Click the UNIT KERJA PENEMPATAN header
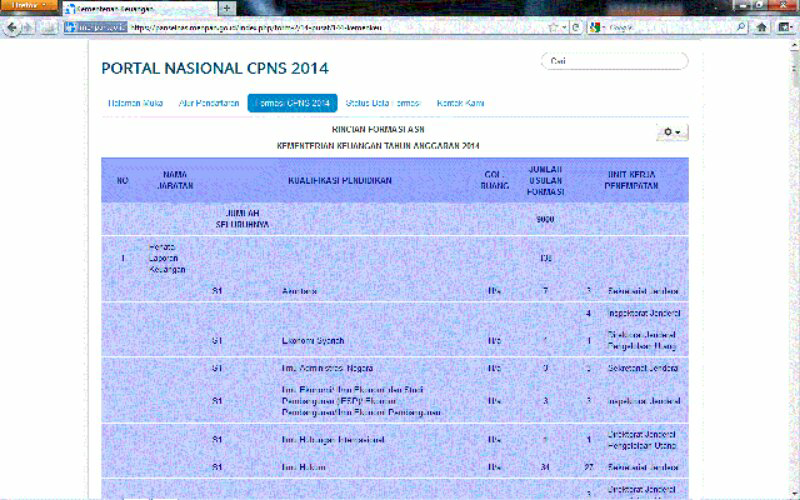 click(x=631, y=180)
